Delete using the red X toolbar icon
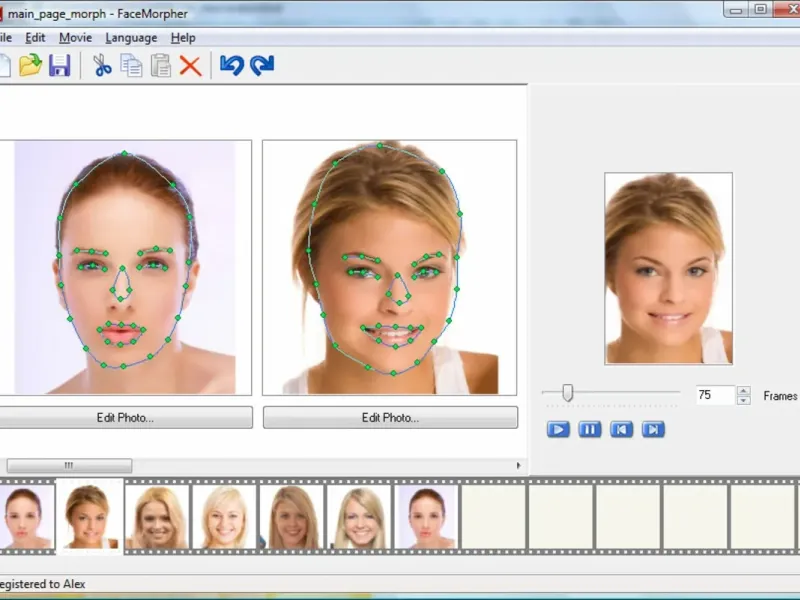 click(190, 66)
